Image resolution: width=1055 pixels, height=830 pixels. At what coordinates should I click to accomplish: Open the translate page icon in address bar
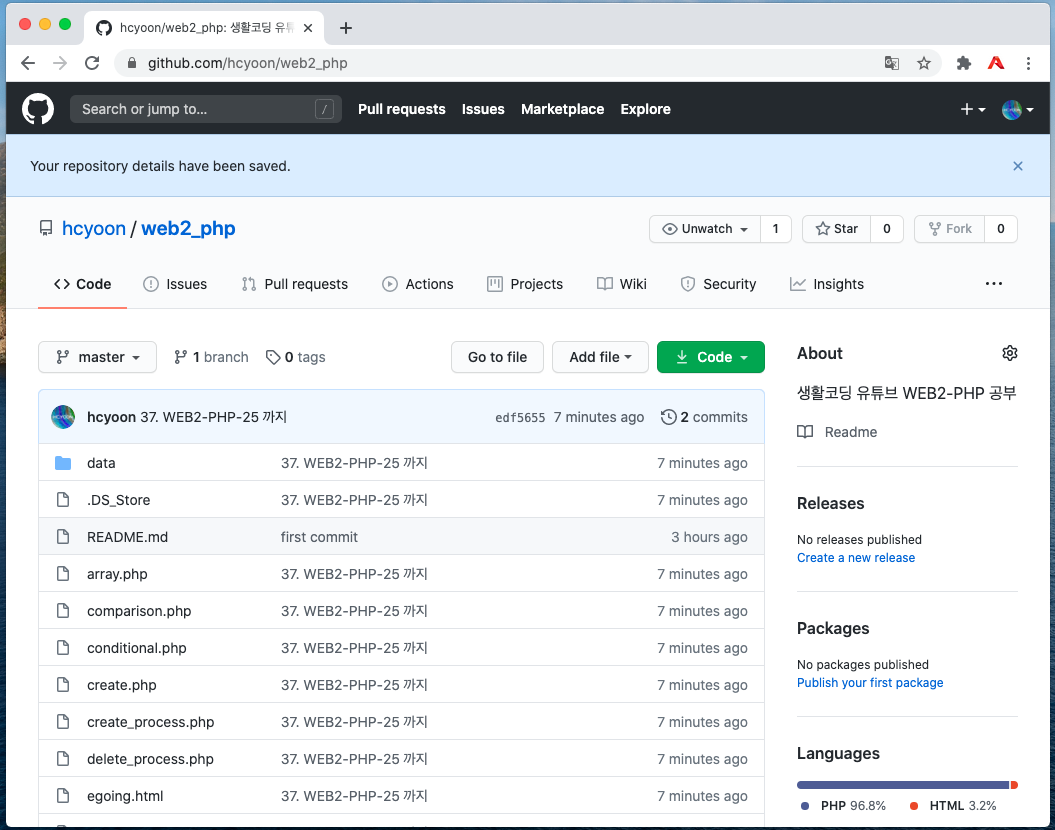892,63
